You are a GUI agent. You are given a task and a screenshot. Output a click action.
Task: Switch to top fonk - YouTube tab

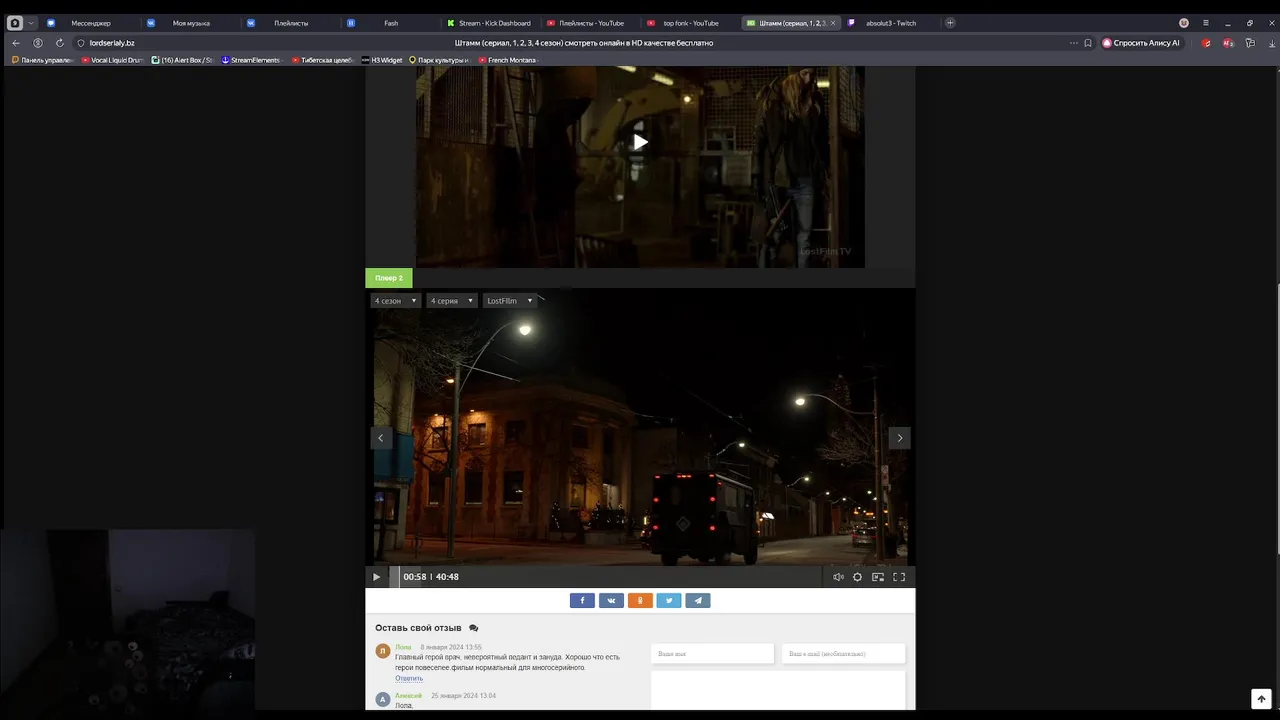tap(690, 23)
